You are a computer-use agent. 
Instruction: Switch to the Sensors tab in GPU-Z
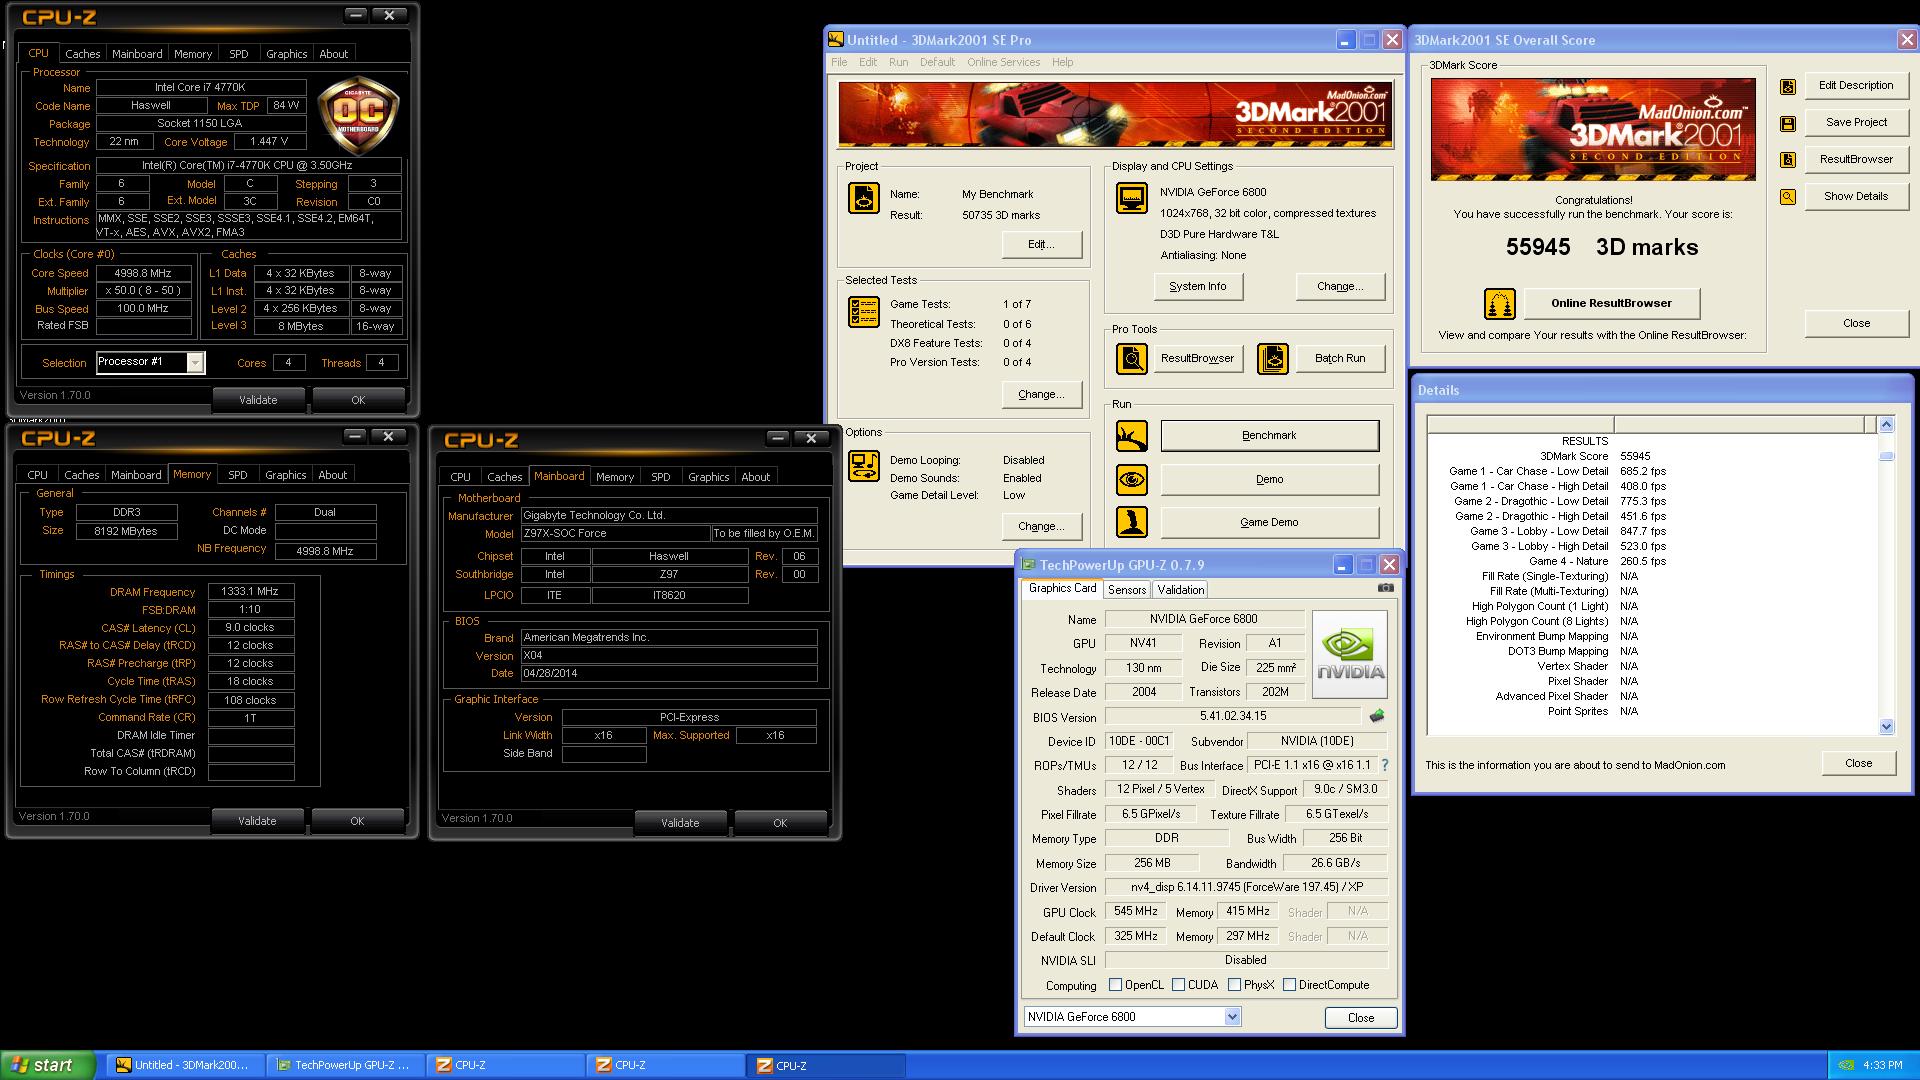click(1127, 590)
